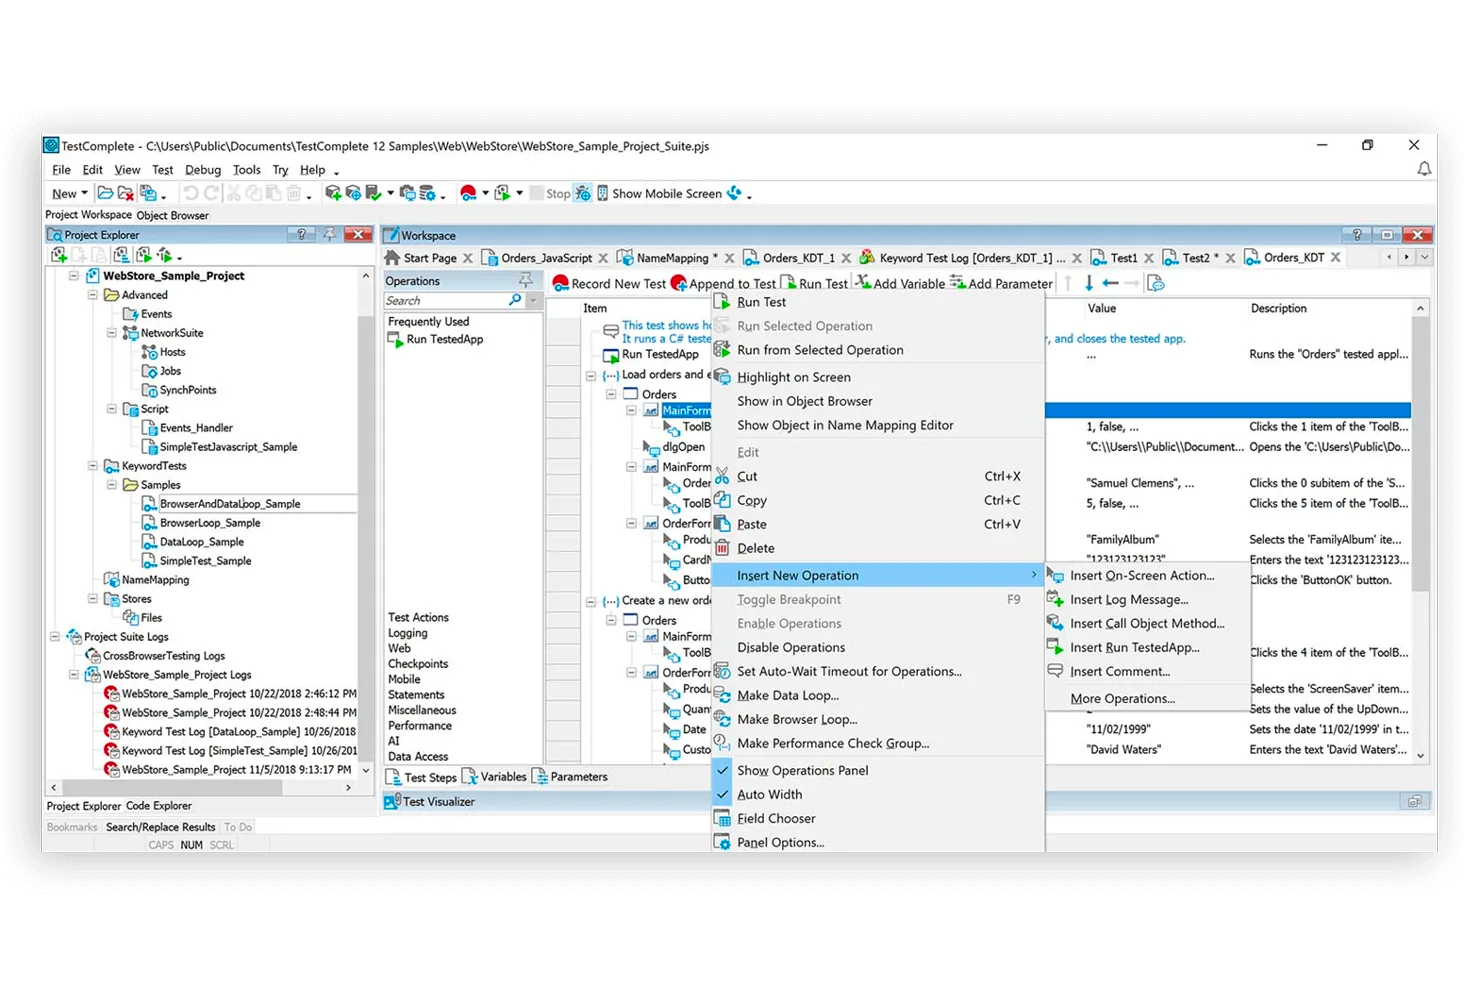This screenshot has height=987, width=1480.
Task: Select BrowserAndDataLoop_Sample in tree
Action: 230,504
